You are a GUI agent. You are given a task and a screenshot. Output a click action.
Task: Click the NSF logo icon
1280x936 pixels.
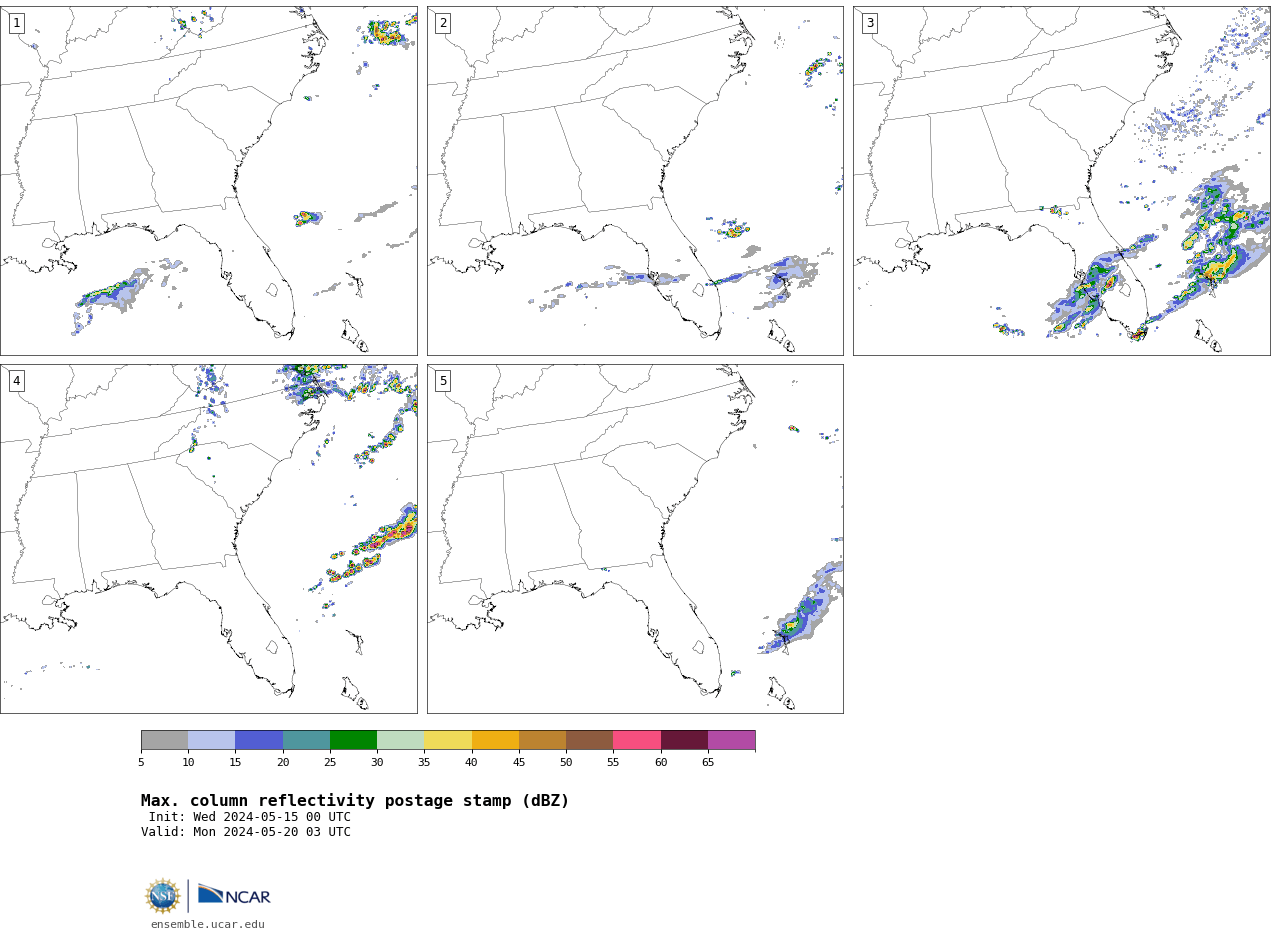coord(163,896)
